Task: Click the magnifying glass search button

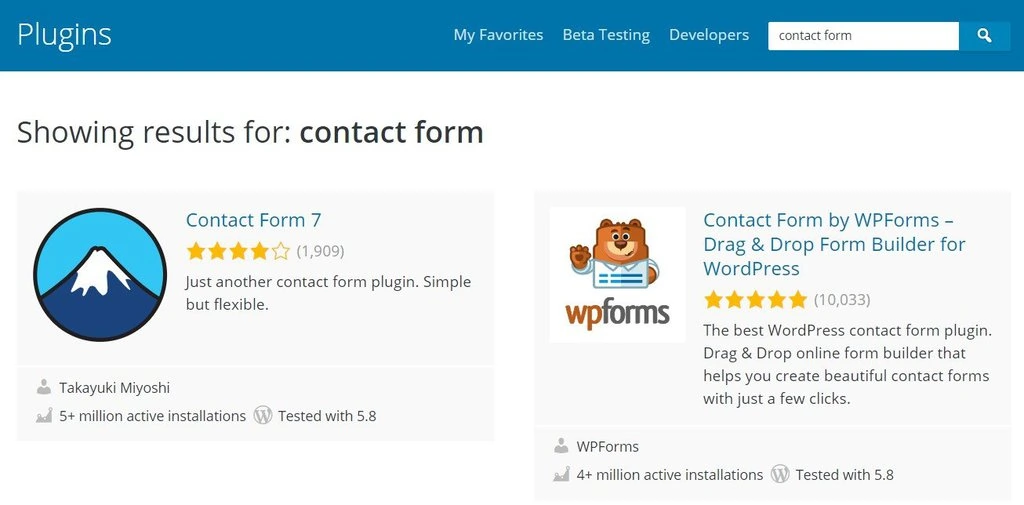Action: 984,36
